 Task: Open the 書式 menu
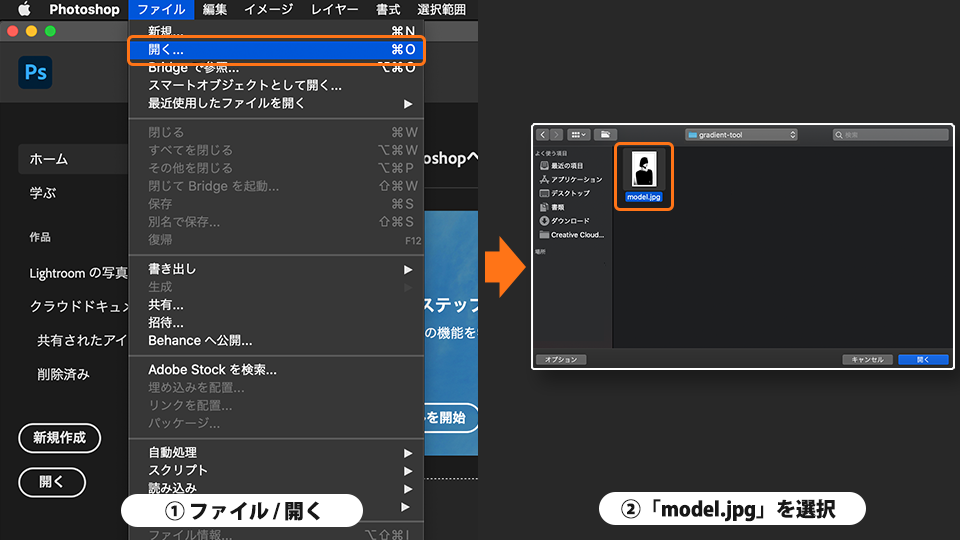click(x=388, y=9)
